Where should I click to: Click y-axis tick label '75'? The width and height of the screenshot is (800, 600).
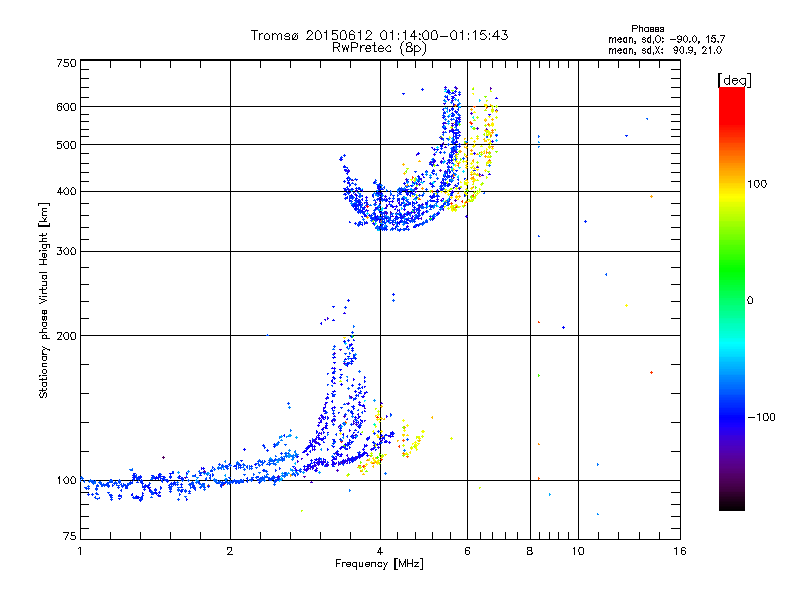tap(70, 536)
